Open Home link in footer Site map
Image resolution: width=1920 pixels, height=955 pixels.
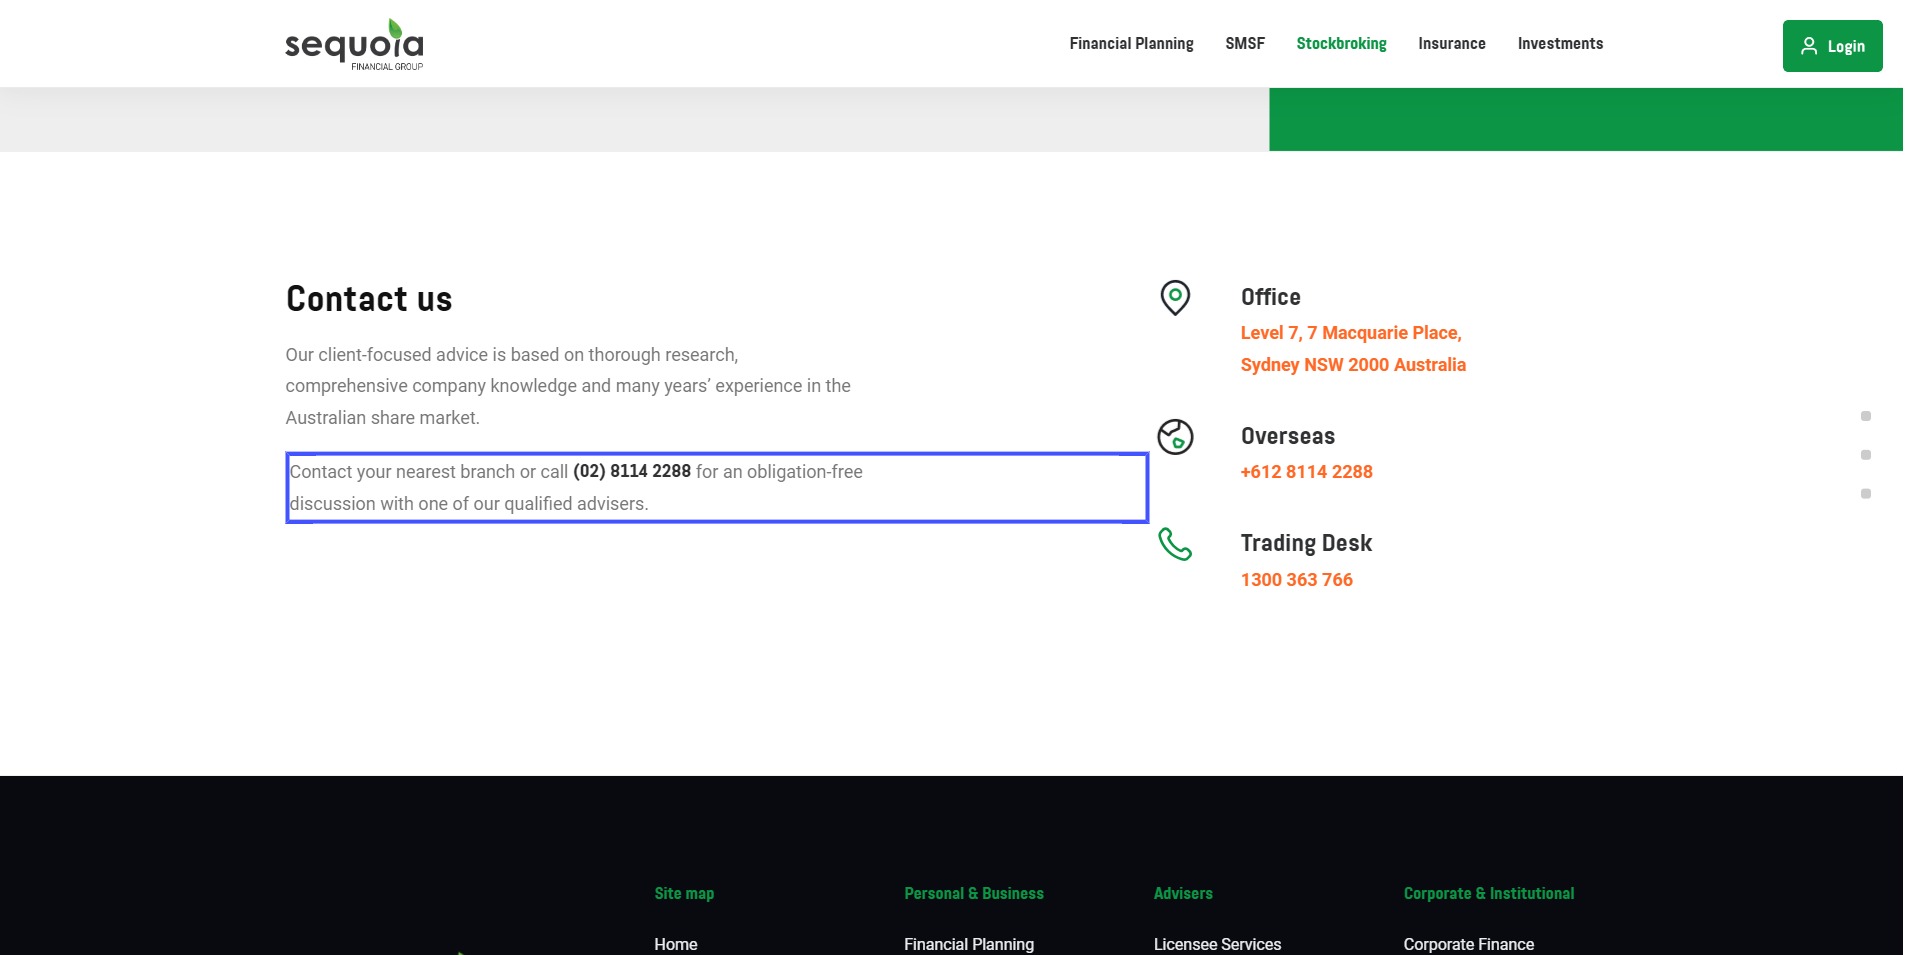(676, 944)
